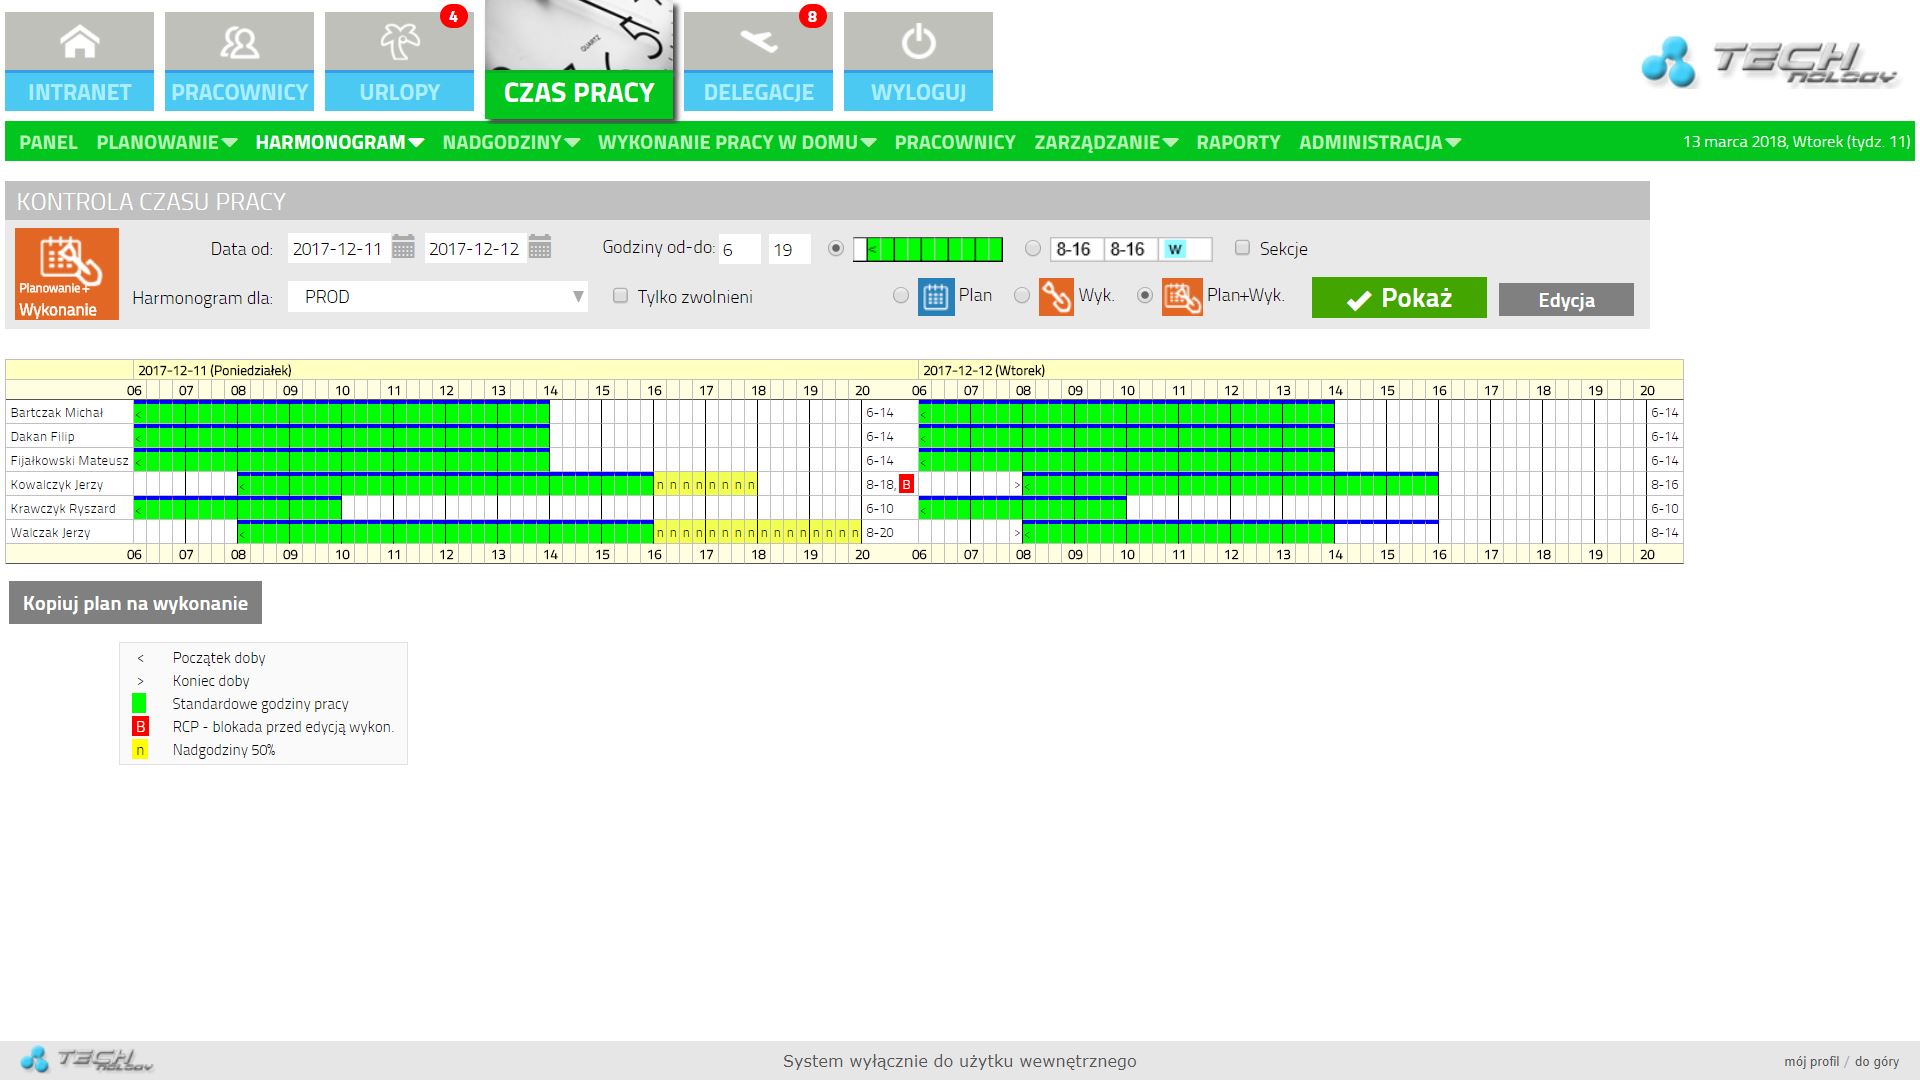Viewport: 1920px width, 1080px height.
Task: Open calendar picker for end date
Action: [540, 248]
